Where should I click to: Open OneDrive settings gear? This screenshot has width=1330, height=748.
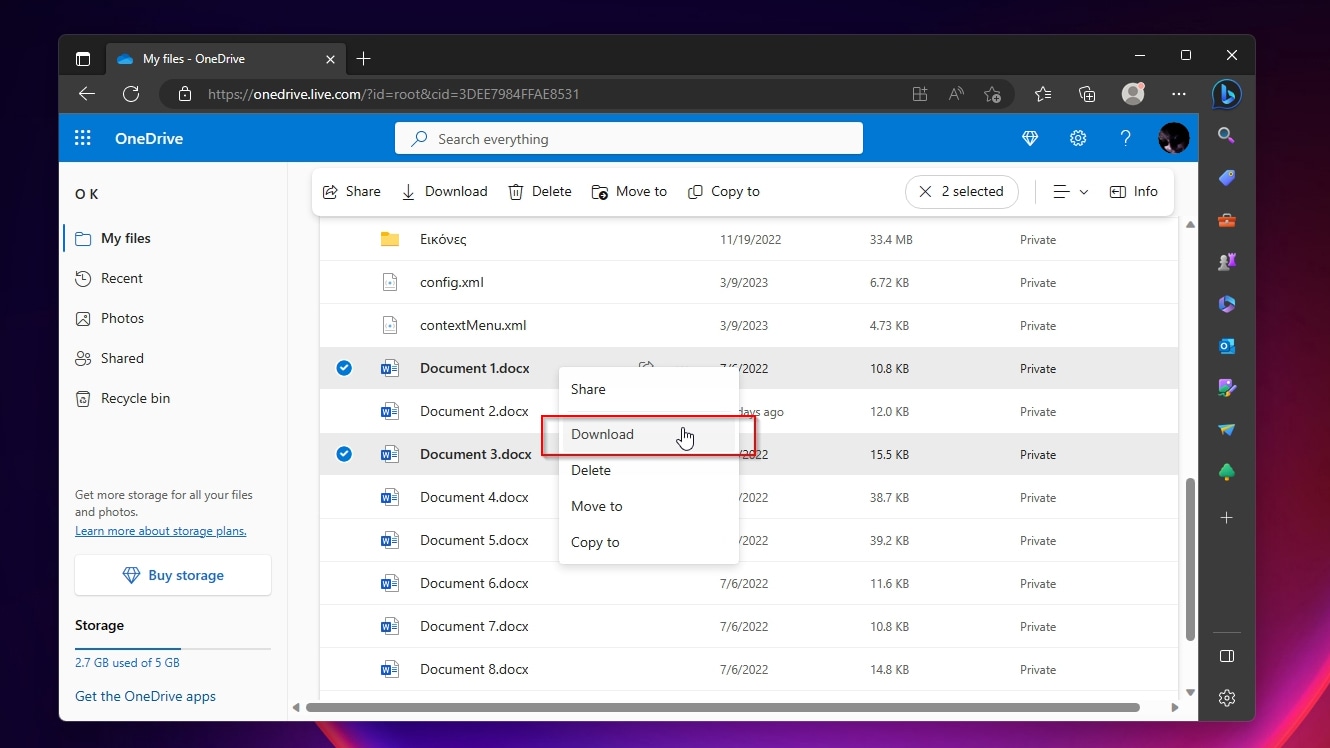pos(1078,139)
